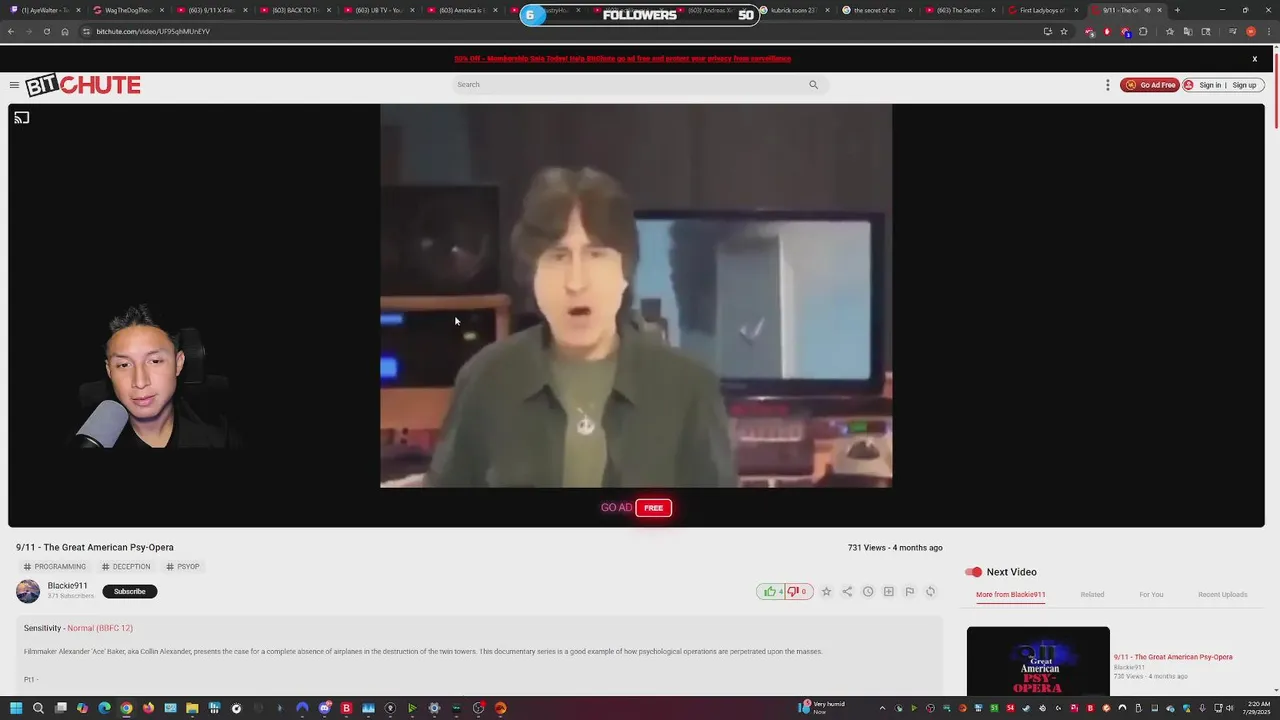The image size is (1280, 720).
Task: Switch to 9/11 X-Files browser tab
Action: (211, 10)
